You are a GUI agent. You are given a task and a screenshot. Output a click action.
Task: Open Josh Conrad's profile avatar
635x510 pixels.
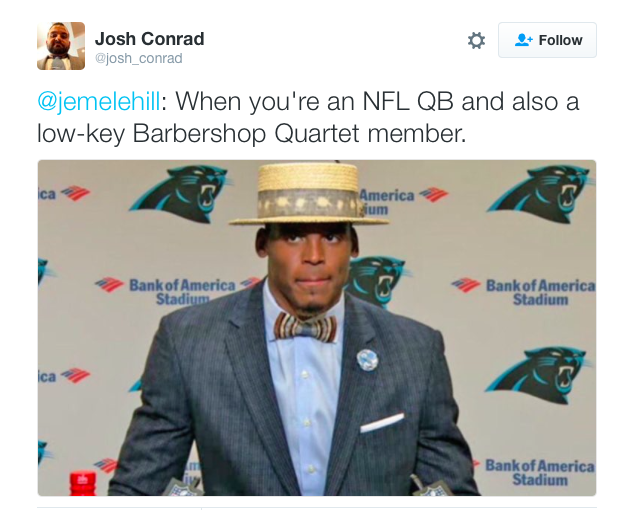click(x=61, y=46)
